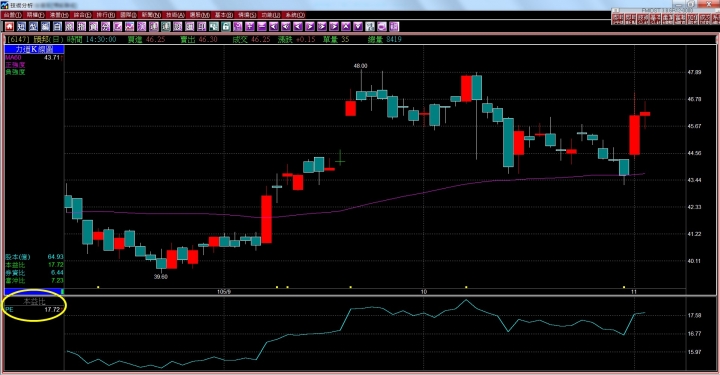The image size is (720, 375).
Task: Click the zigzag line-chart toolbar icon
Action: [129, 26]
